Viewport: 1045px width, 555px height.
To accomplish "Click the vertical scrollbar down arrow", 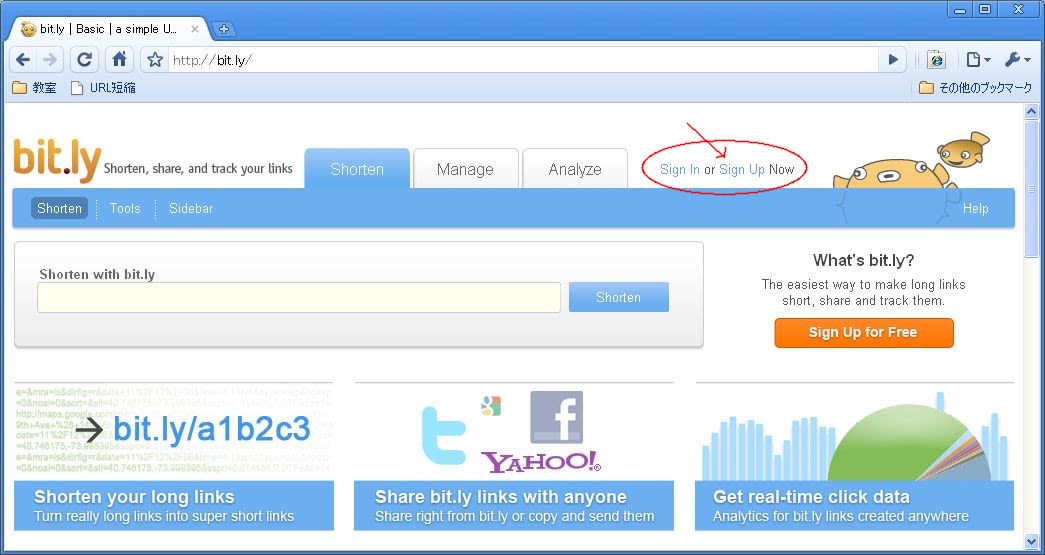I will [1032, 541].
